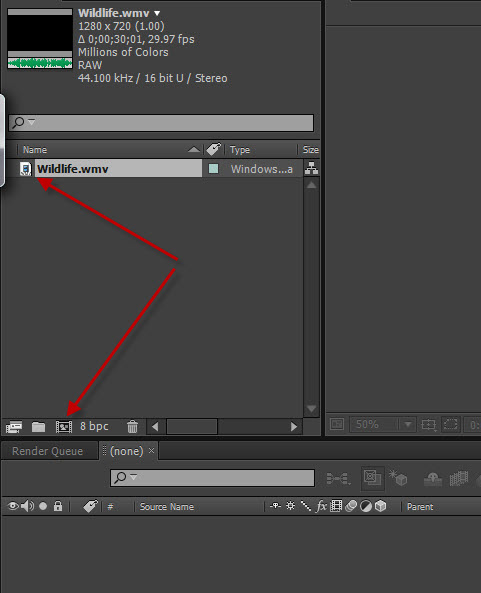Viewport: 481px width, 593px height.
Task: Click Create a new Composition icon
Action: click(x=64, y=427)
